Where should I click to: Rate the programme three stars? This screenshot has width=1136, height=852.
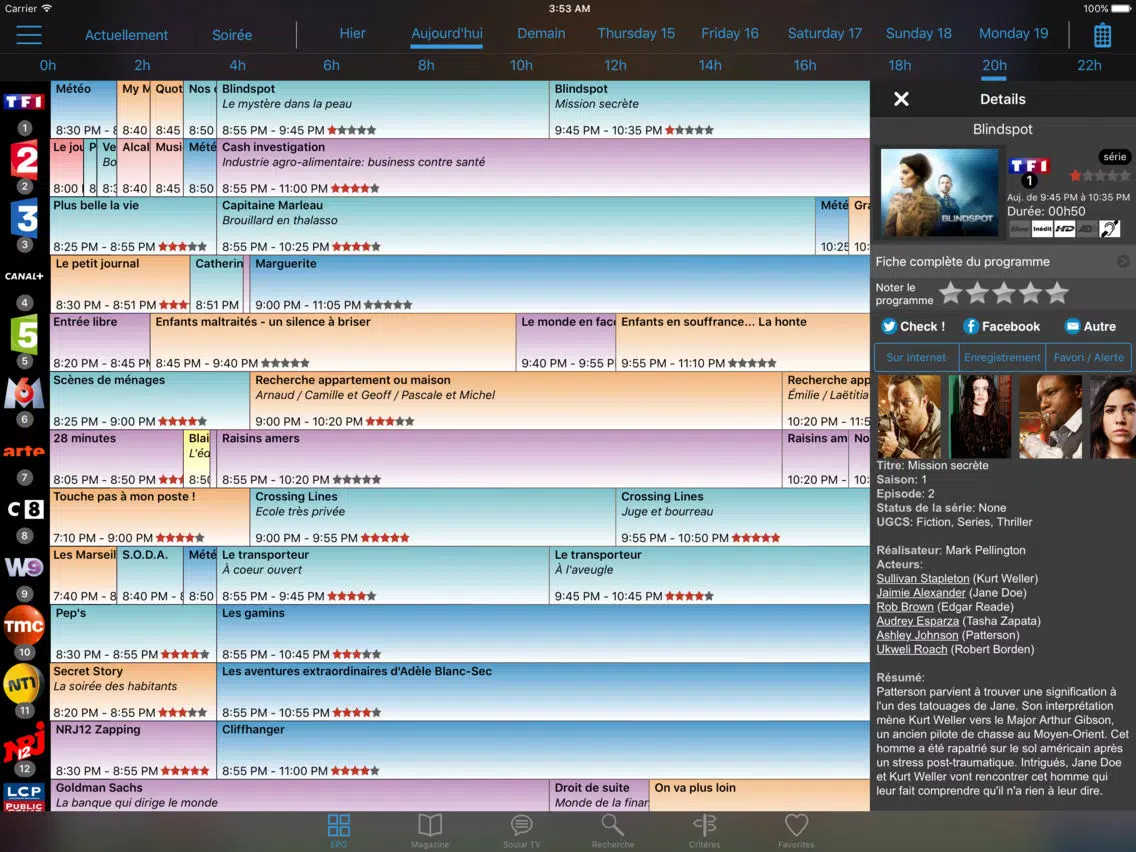click(x=1004, y=293)
